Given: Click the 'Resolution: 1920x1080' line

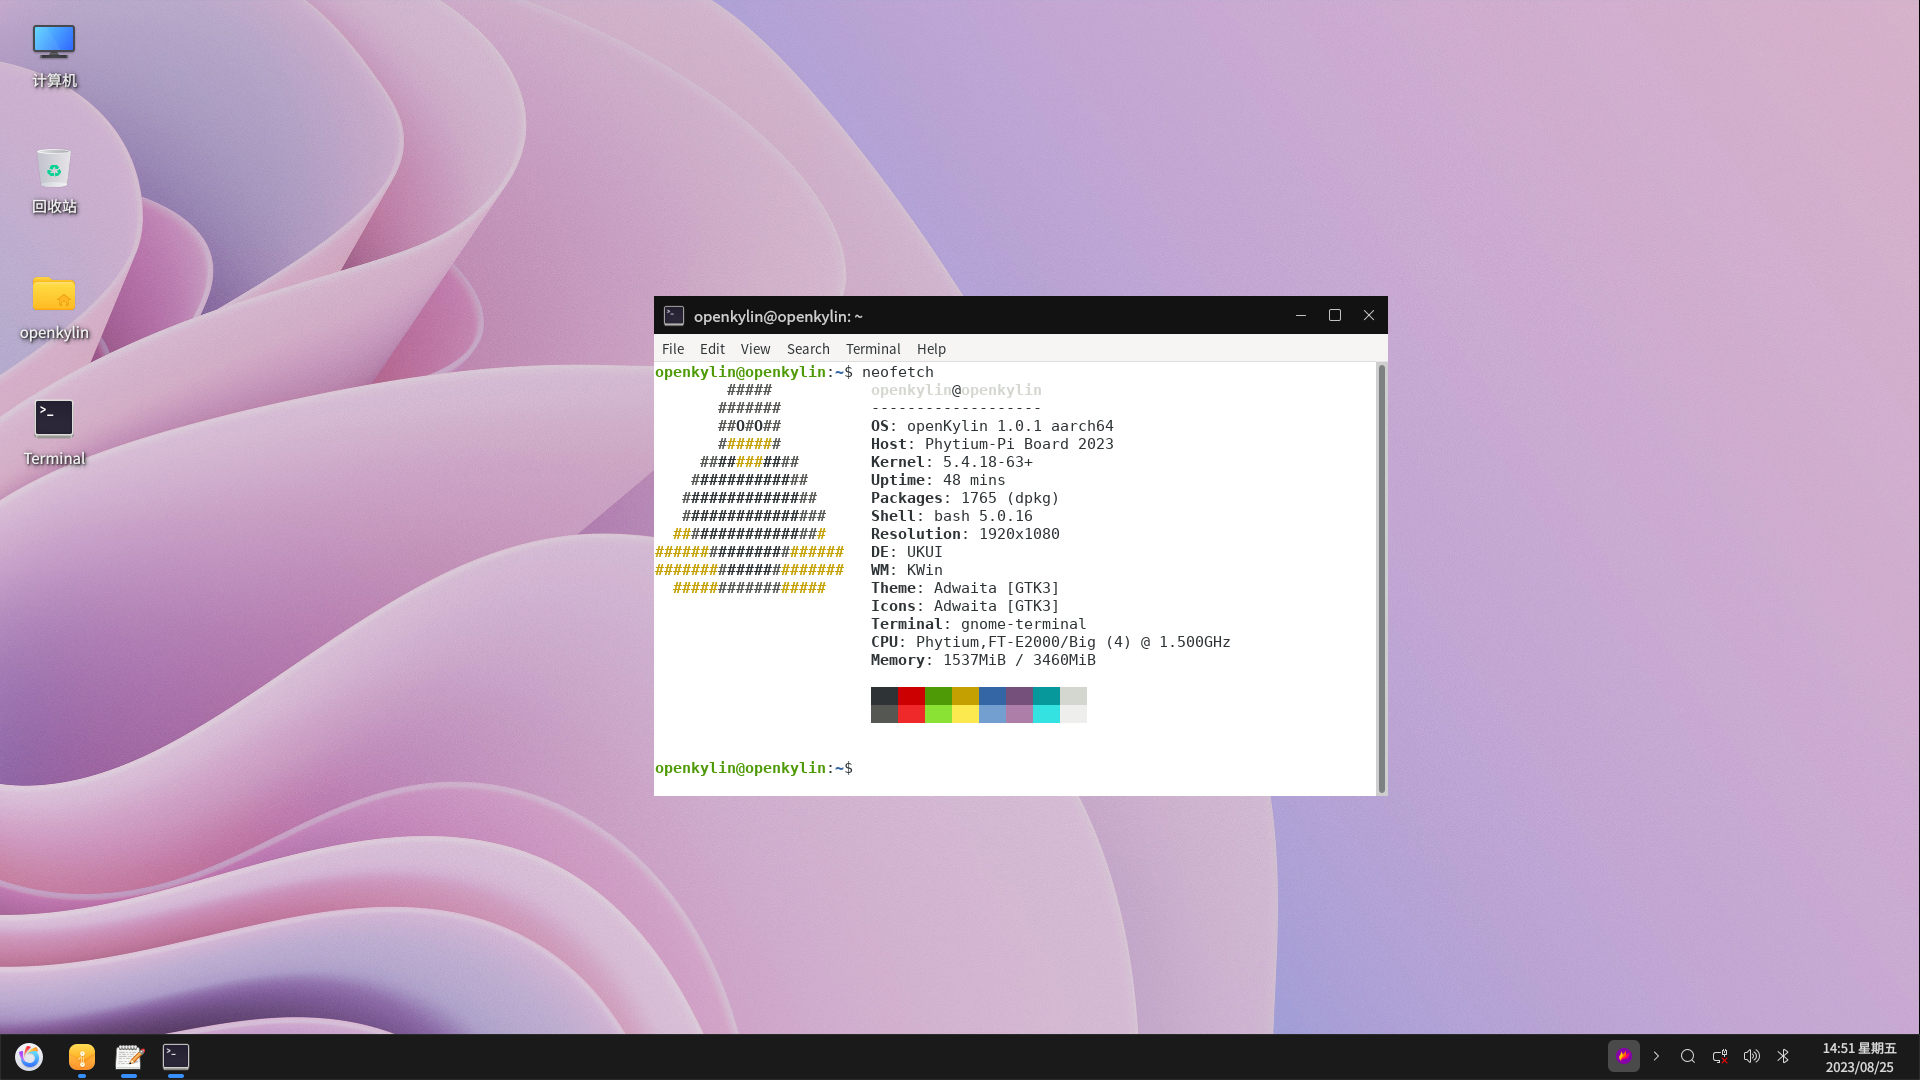Looking at the screenshot, I should coord(965,534).
